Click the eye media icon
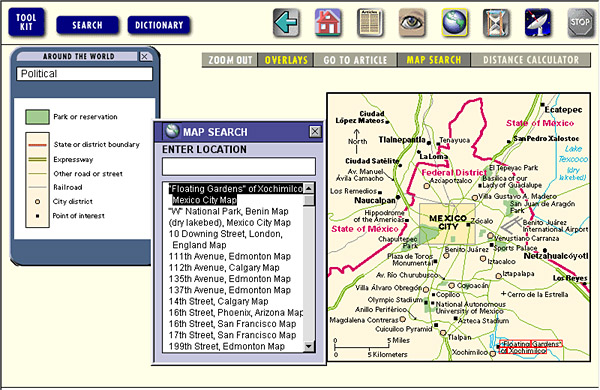The image size is (600, 390). pos(412,23)
